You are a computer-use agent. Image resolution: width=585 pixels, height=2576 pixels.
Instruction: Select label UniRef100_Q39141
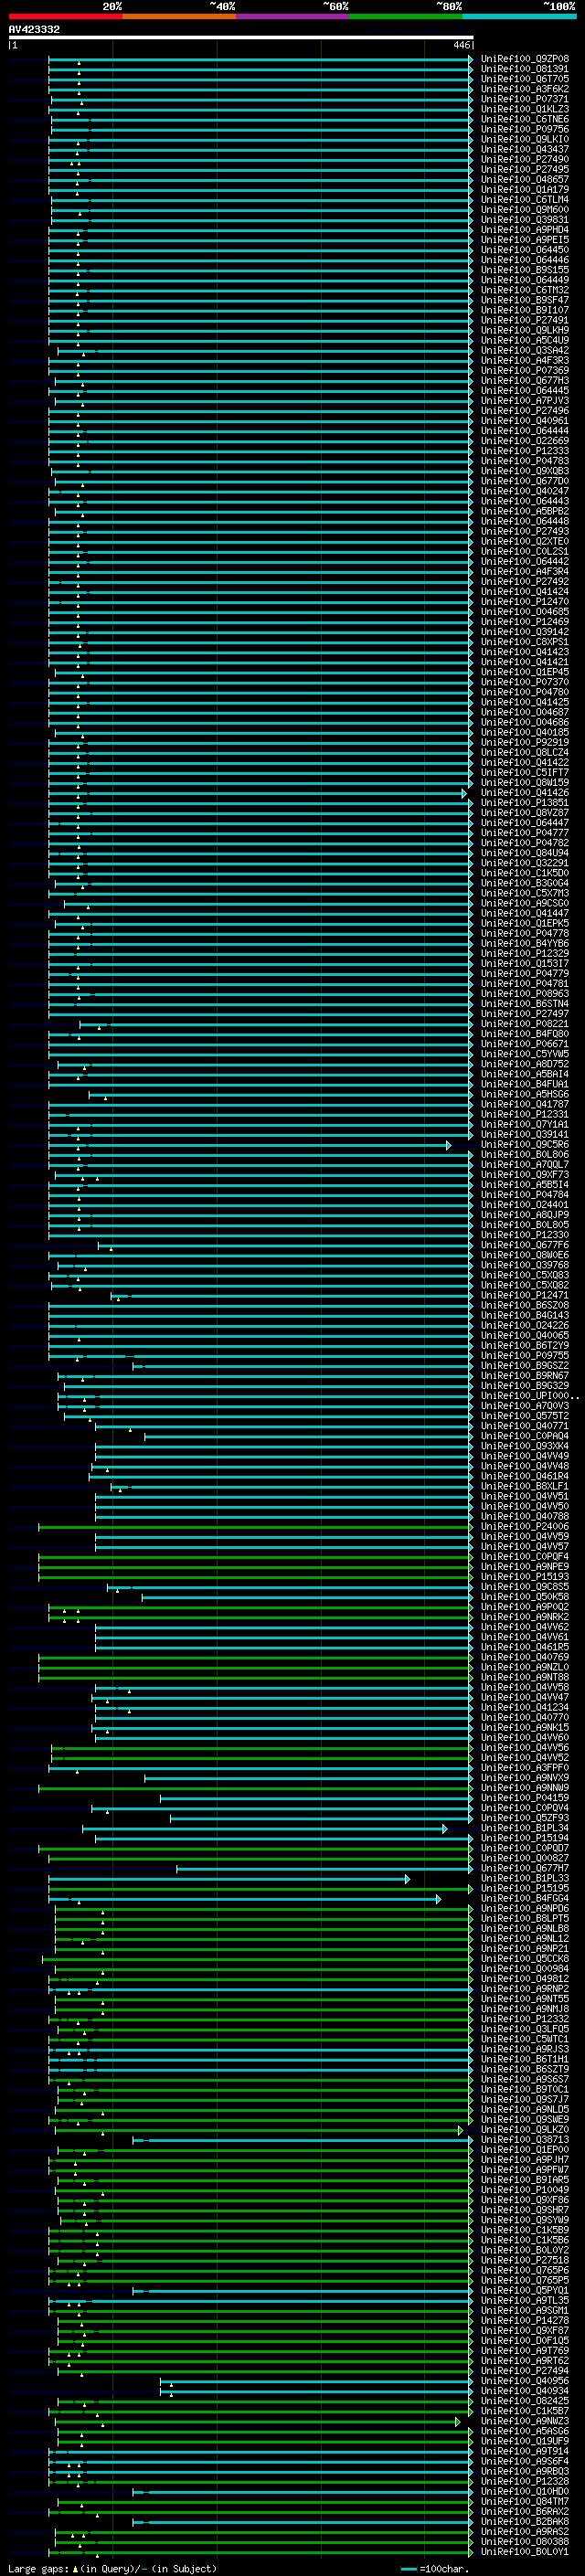[524, 1134]
